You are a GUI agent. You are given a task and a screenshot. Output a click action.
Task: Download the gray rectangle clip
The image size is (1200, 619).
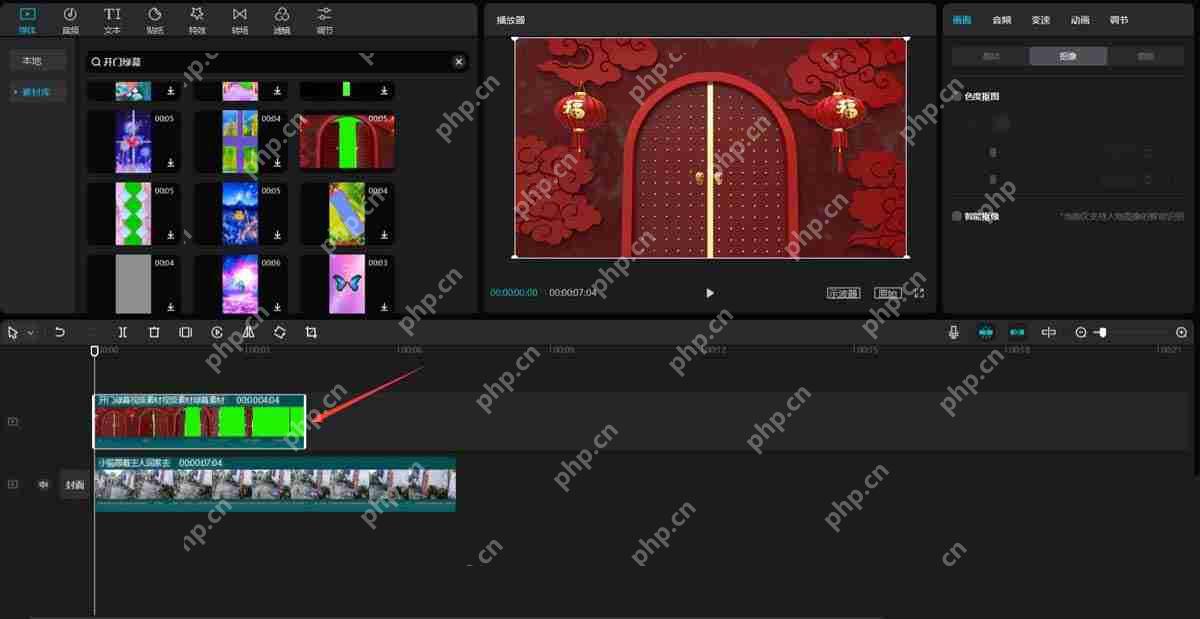click(171, 307)
